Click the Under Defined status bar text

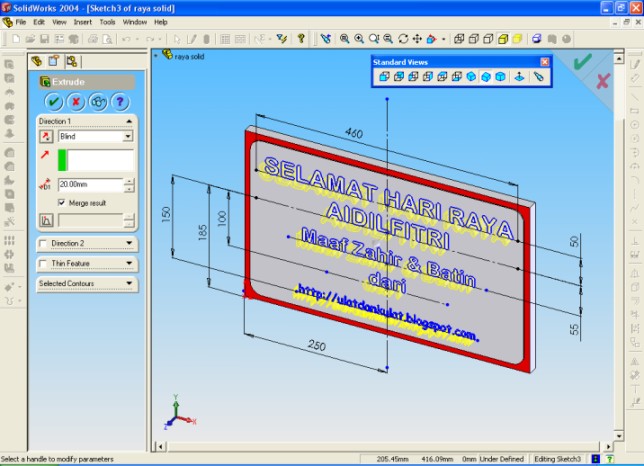[x=501, y=459]
